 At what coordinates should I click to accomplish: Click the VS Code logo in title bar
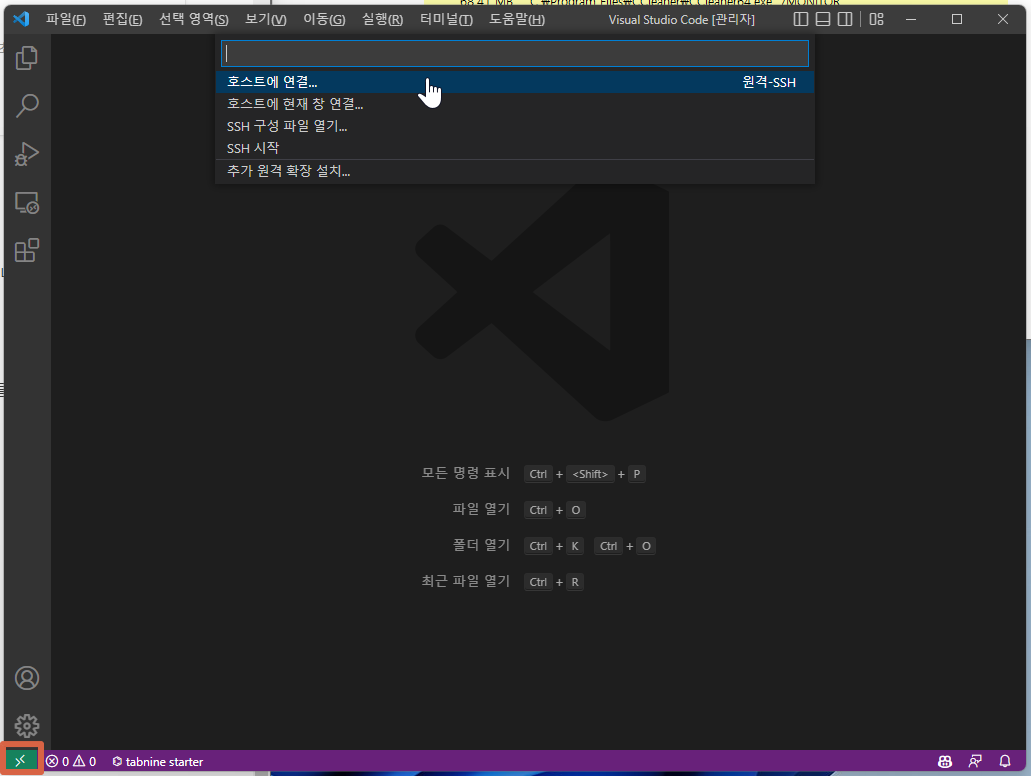pyautogui.click(x=21, y=19)
